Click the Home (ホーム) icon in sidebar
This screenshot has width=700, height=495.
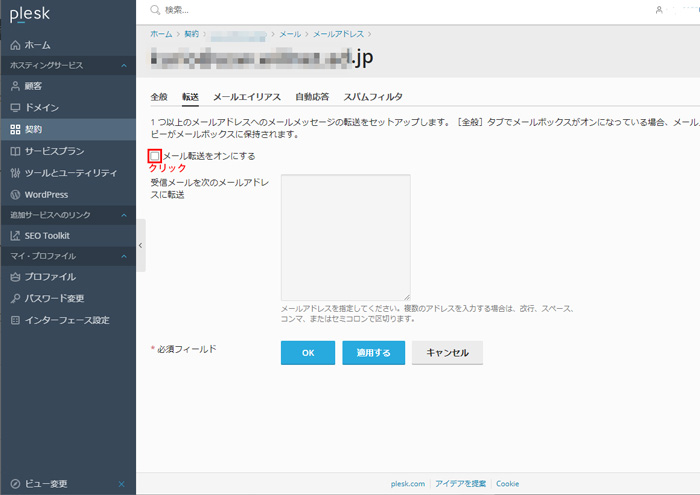[15, 46]
